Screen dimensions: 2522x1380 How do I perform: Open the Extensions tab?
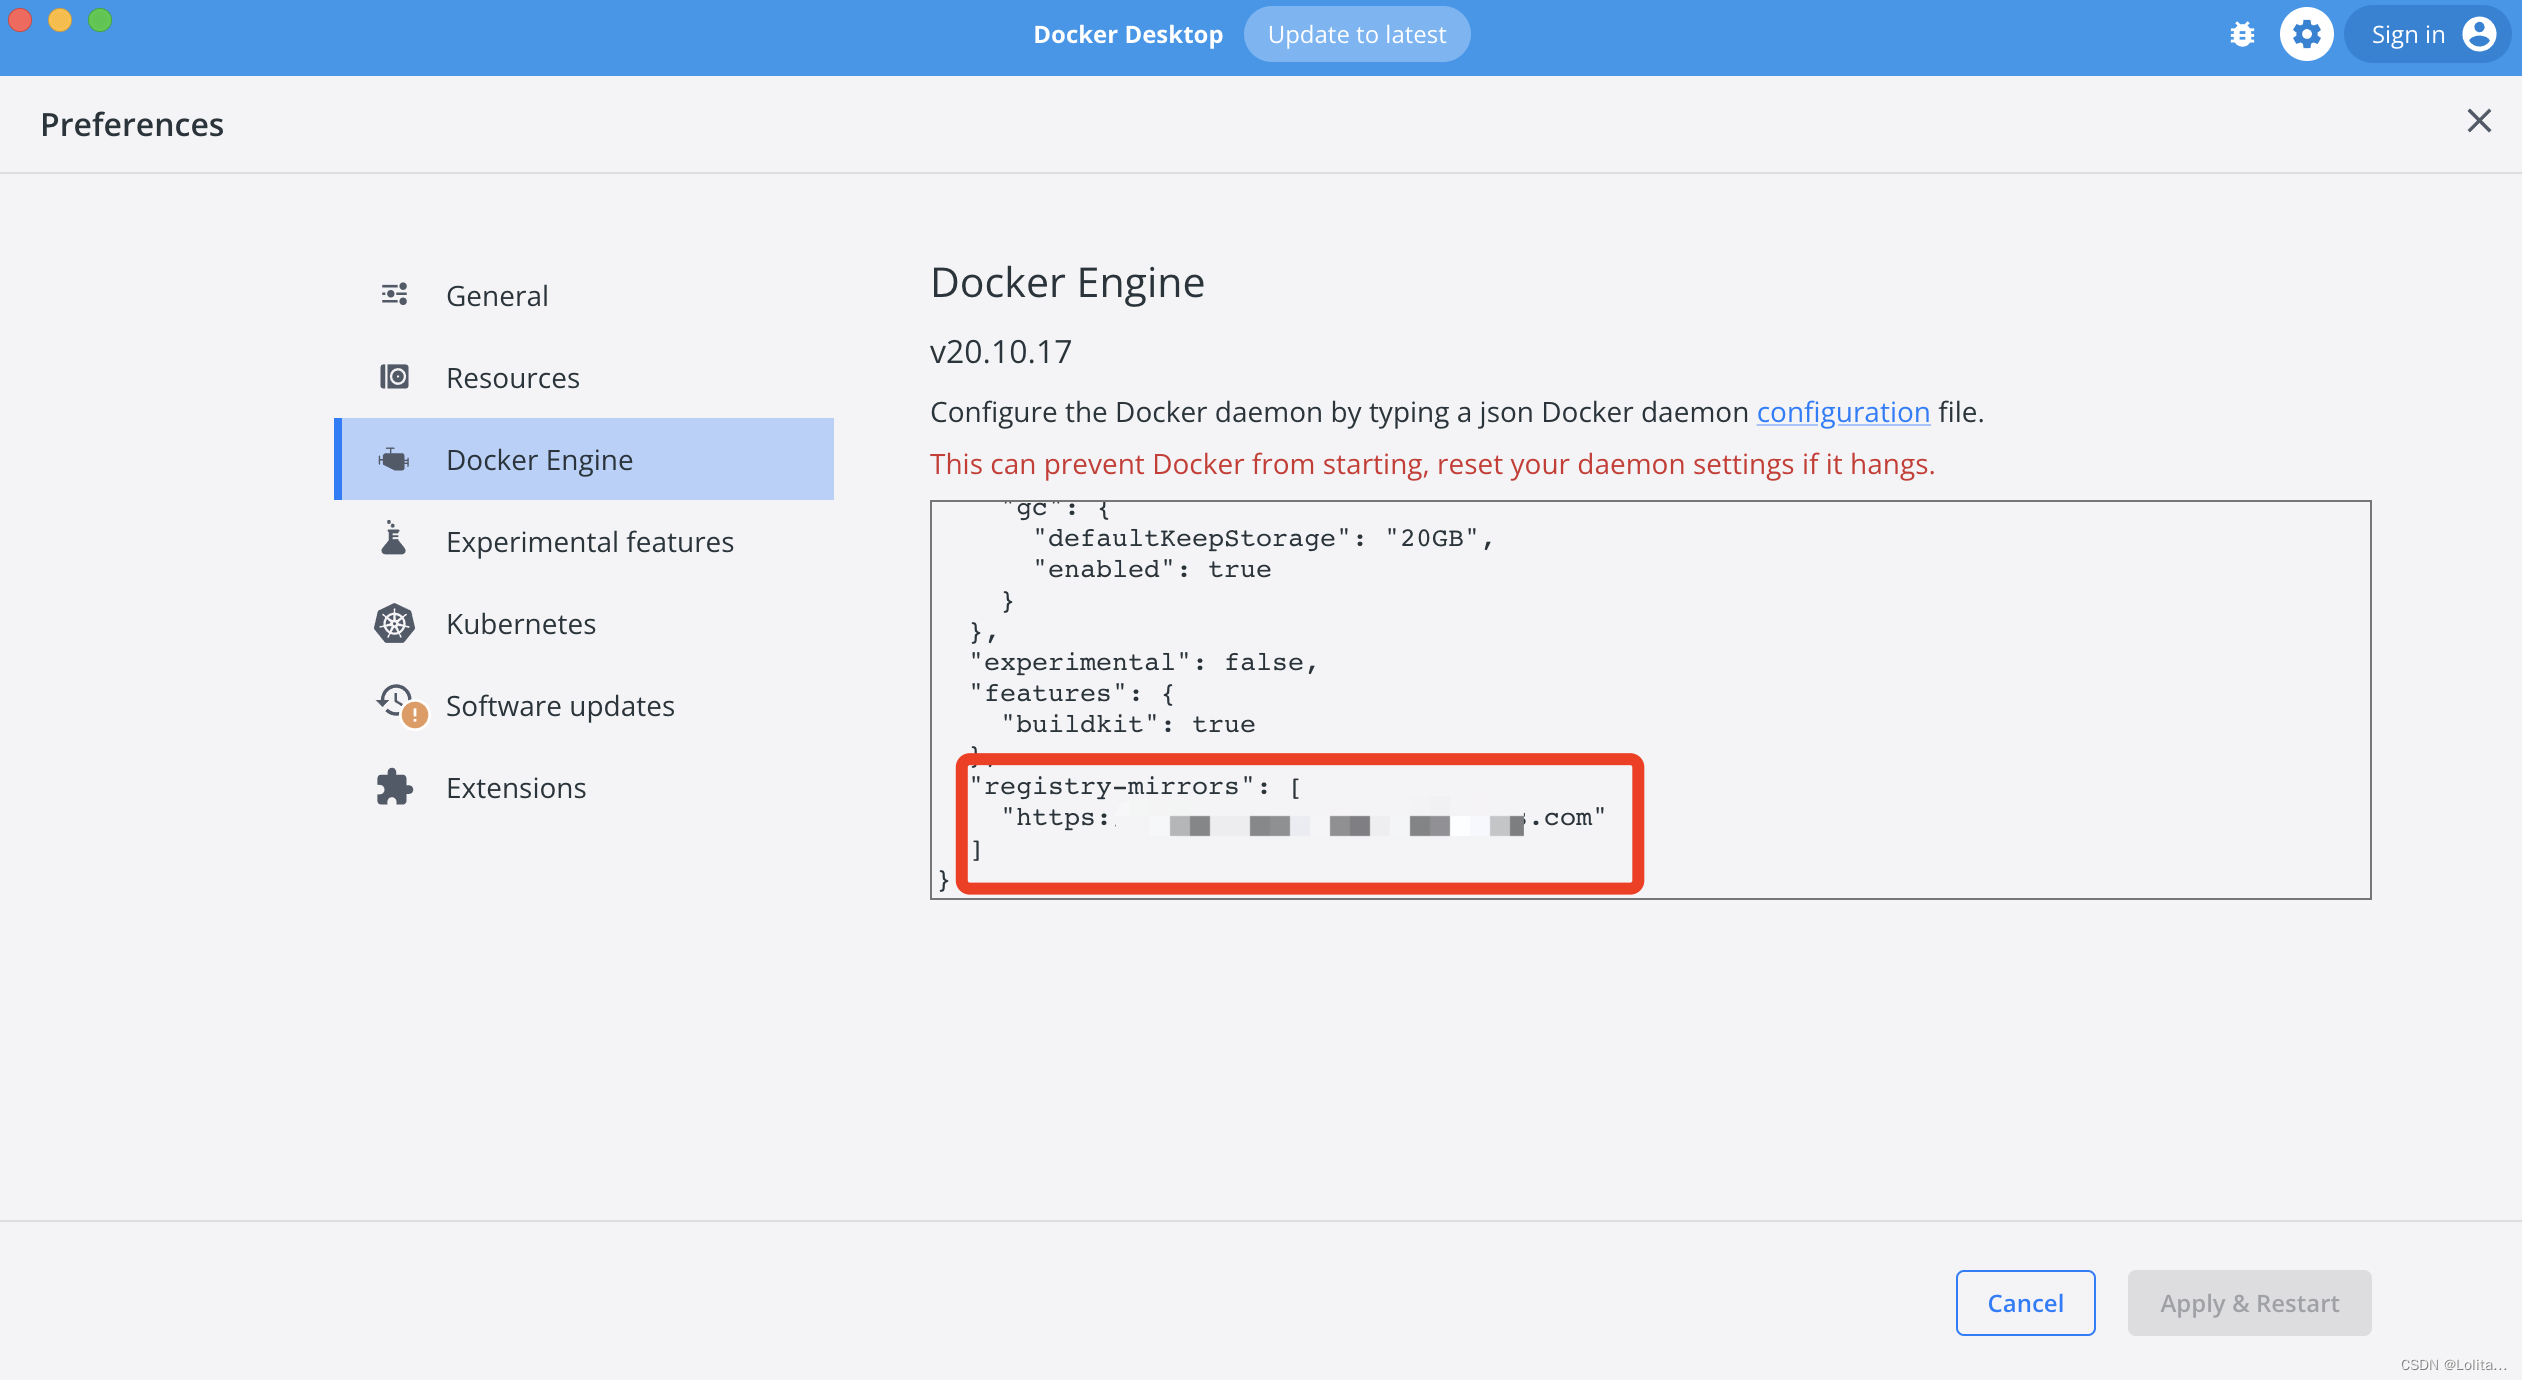584,788
